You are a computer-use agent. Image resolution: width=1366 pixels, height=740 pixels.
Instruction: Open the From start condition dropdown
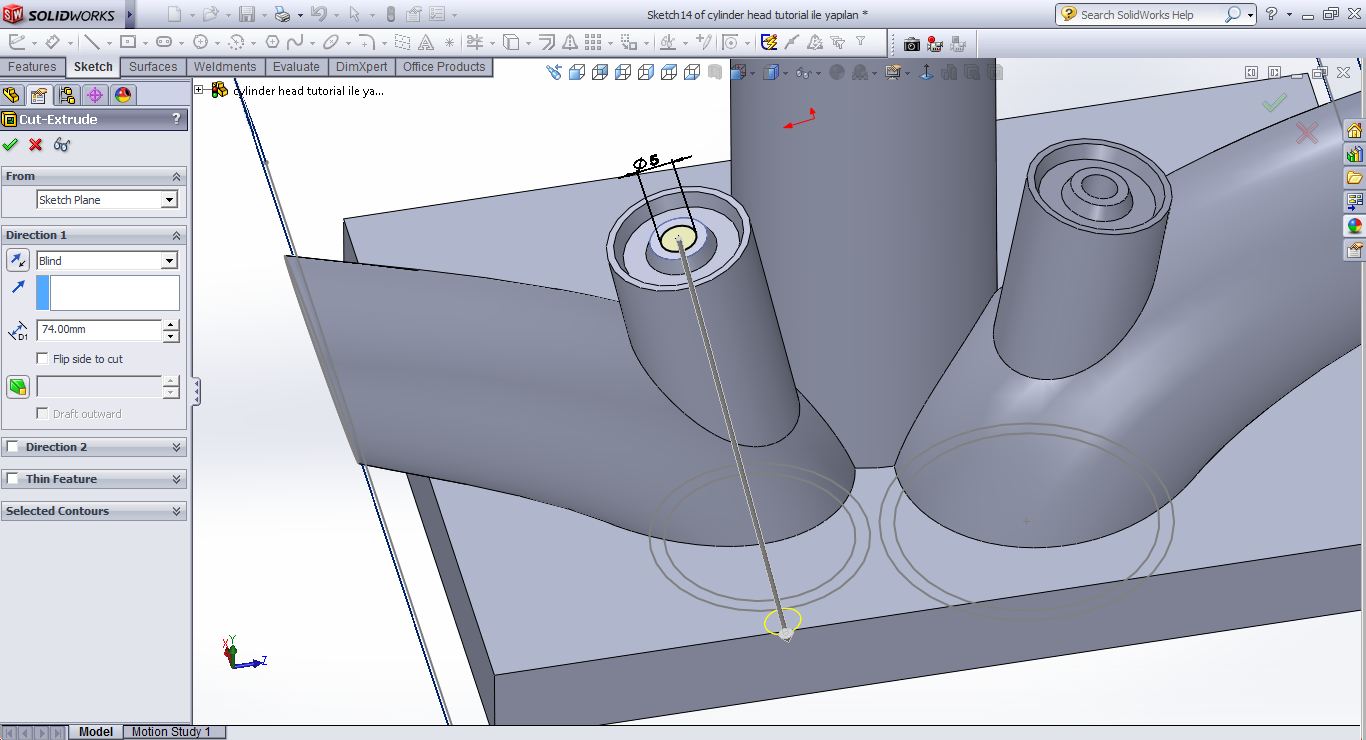coord(168,200)
